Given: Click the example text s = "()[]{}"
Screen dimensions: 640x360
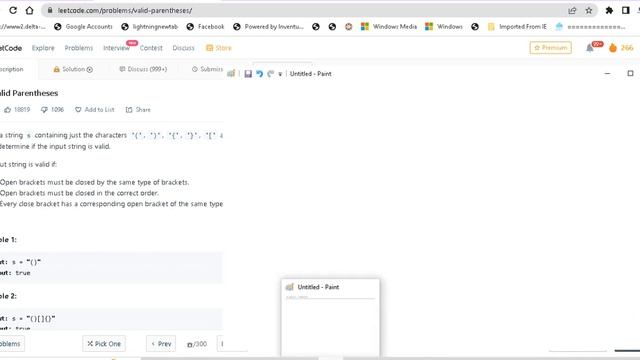Looking at the screenshot, I should click(33, 318).
